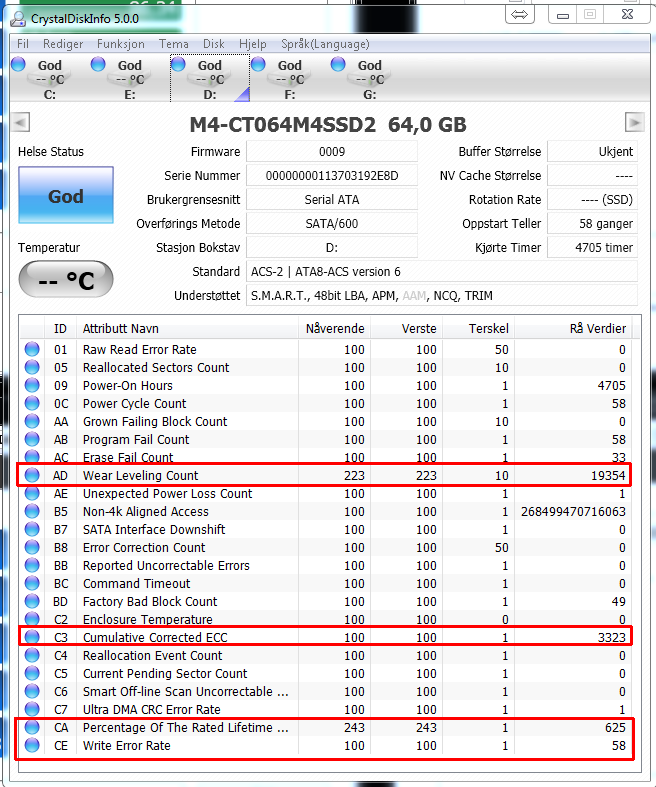Select drive F: disk tab
This screenshot has width=656, height=787.
(290, 79)
